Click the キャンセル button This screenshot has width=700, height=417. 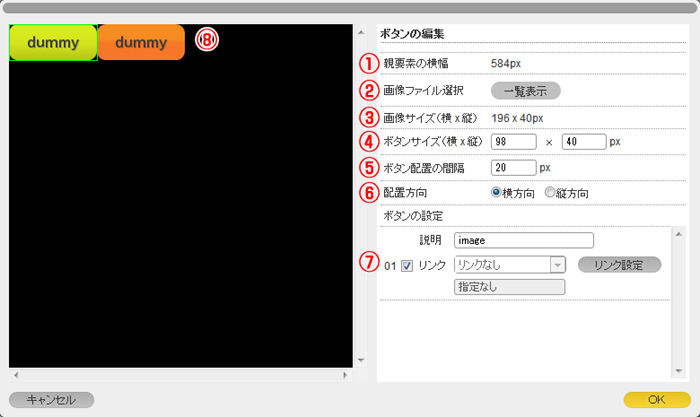coord(51,400)
